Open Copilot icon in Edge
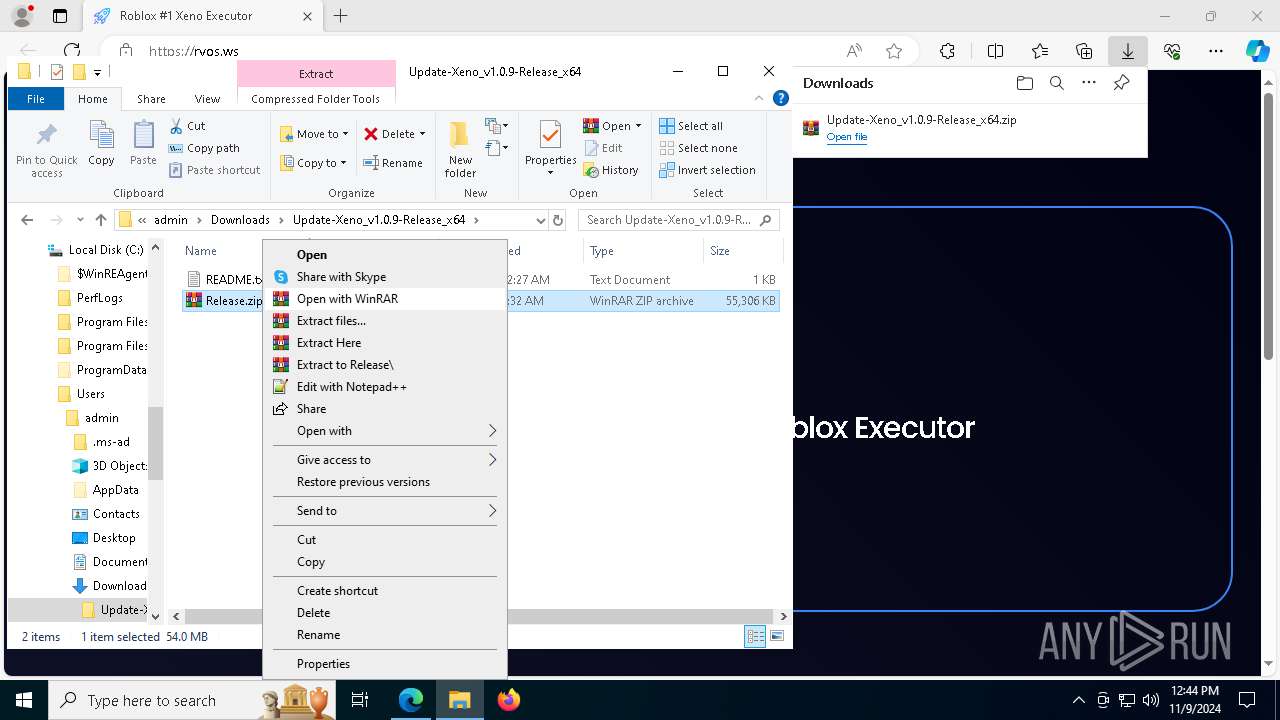The width and height of the screenshot is (1280, 720). (x=1257, y=51)
